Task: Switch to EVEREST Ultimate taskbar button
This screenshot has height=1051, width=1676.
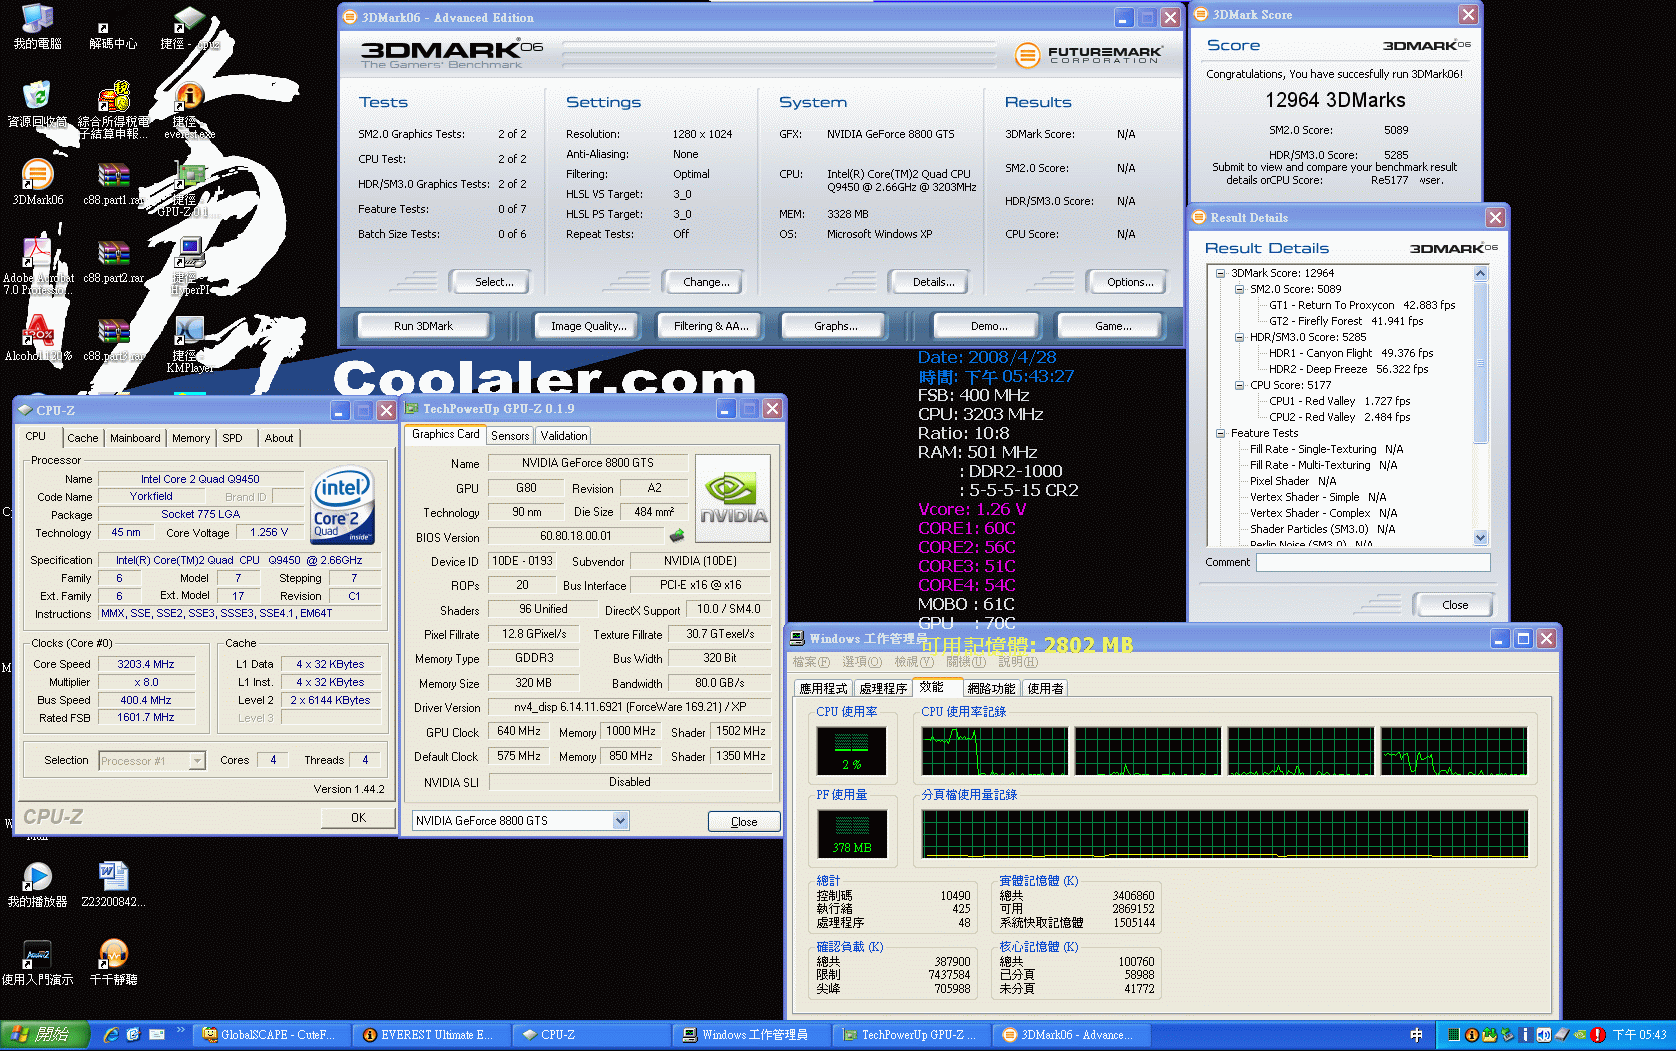Action: 430,1035
